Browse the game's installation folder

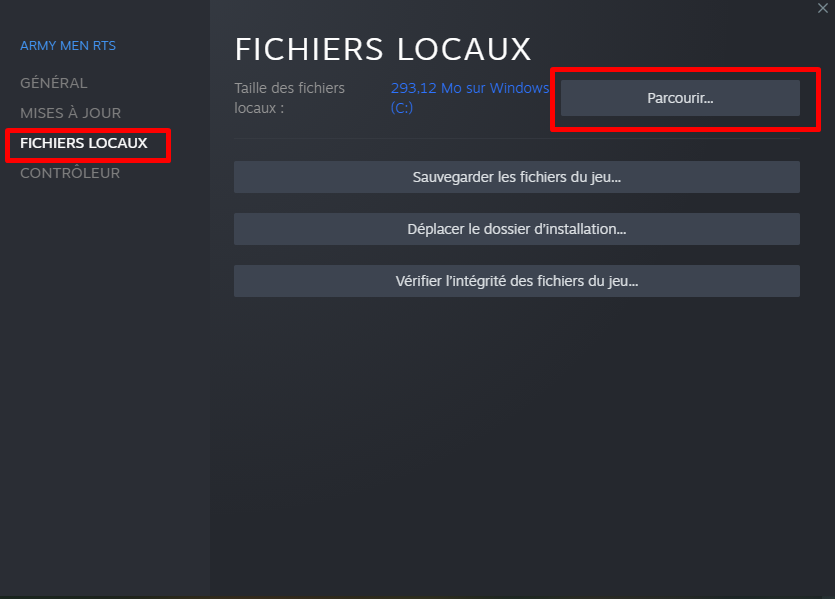tap(680, 98)
